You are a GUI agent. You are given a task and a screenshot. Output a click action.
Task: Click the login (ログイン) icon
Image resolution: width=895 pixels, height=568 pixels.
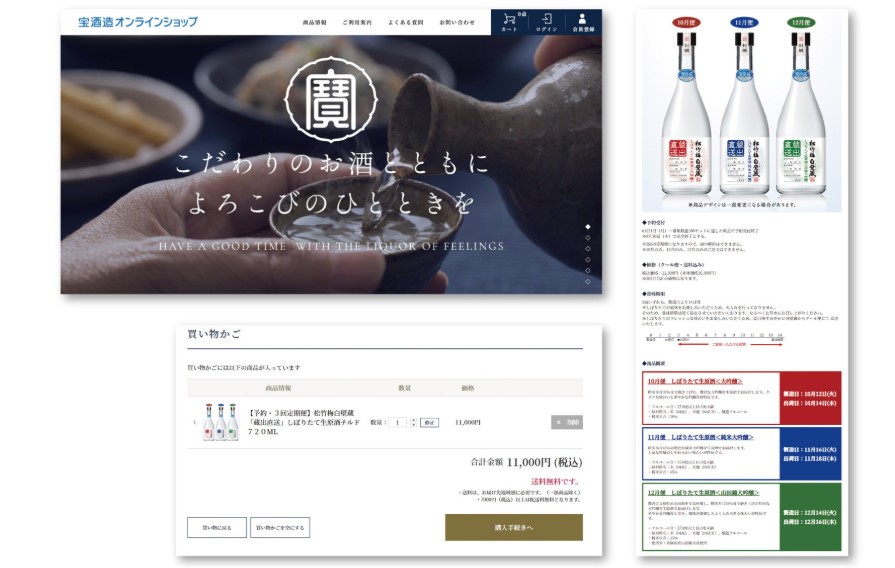pyautogui.click(x=546, y=22)
